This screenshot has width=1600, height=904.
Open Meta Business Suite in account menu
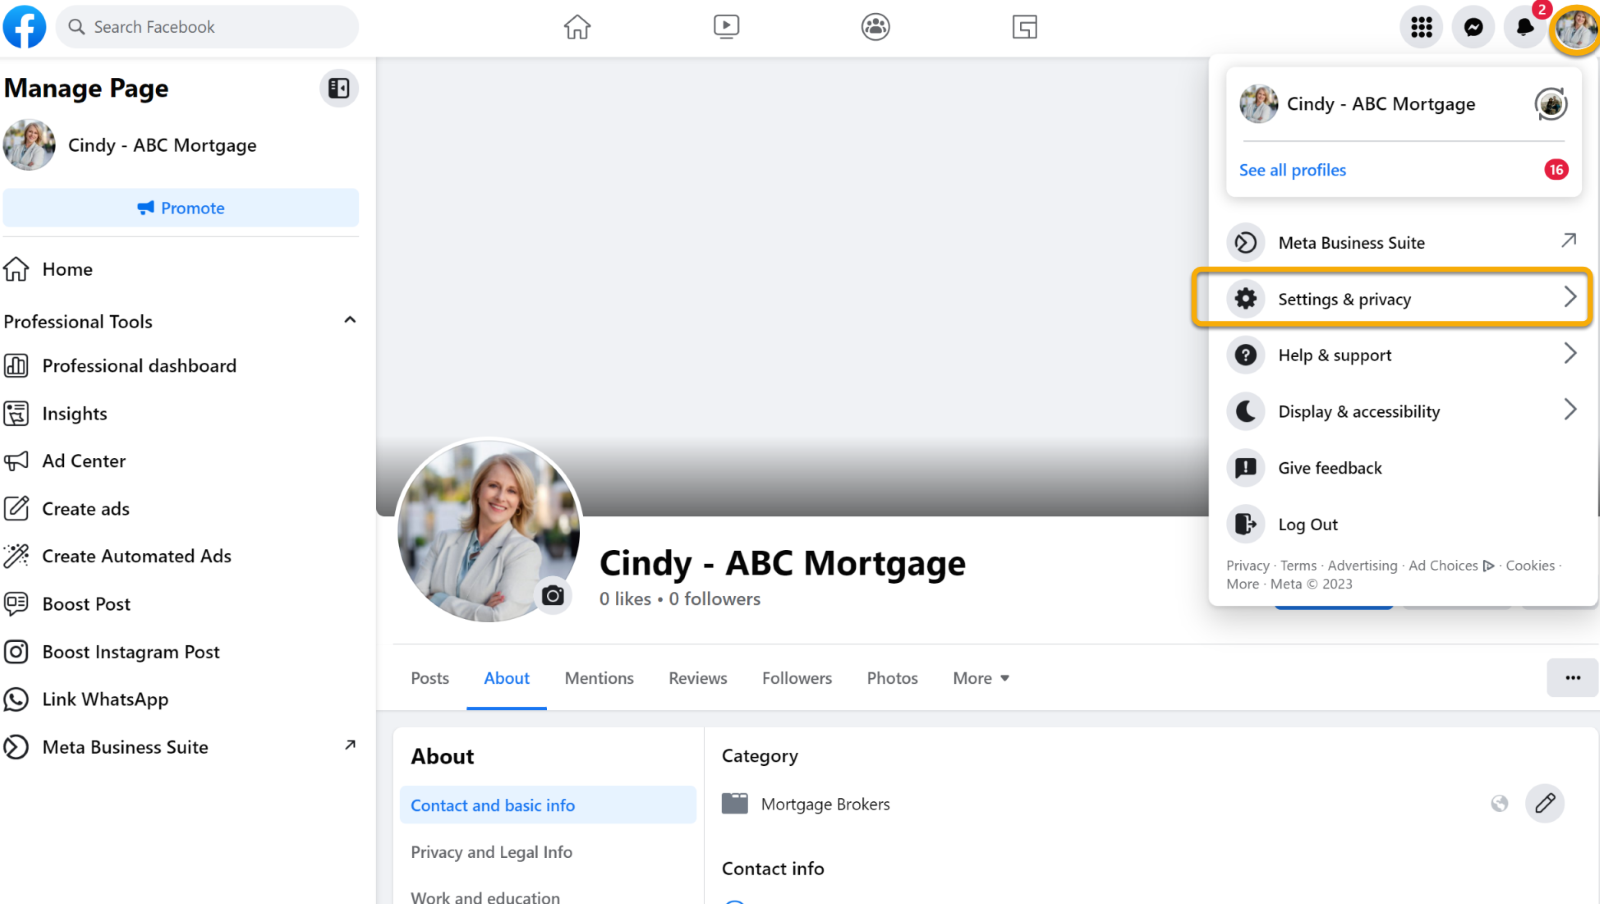(x=1403, y=243)
